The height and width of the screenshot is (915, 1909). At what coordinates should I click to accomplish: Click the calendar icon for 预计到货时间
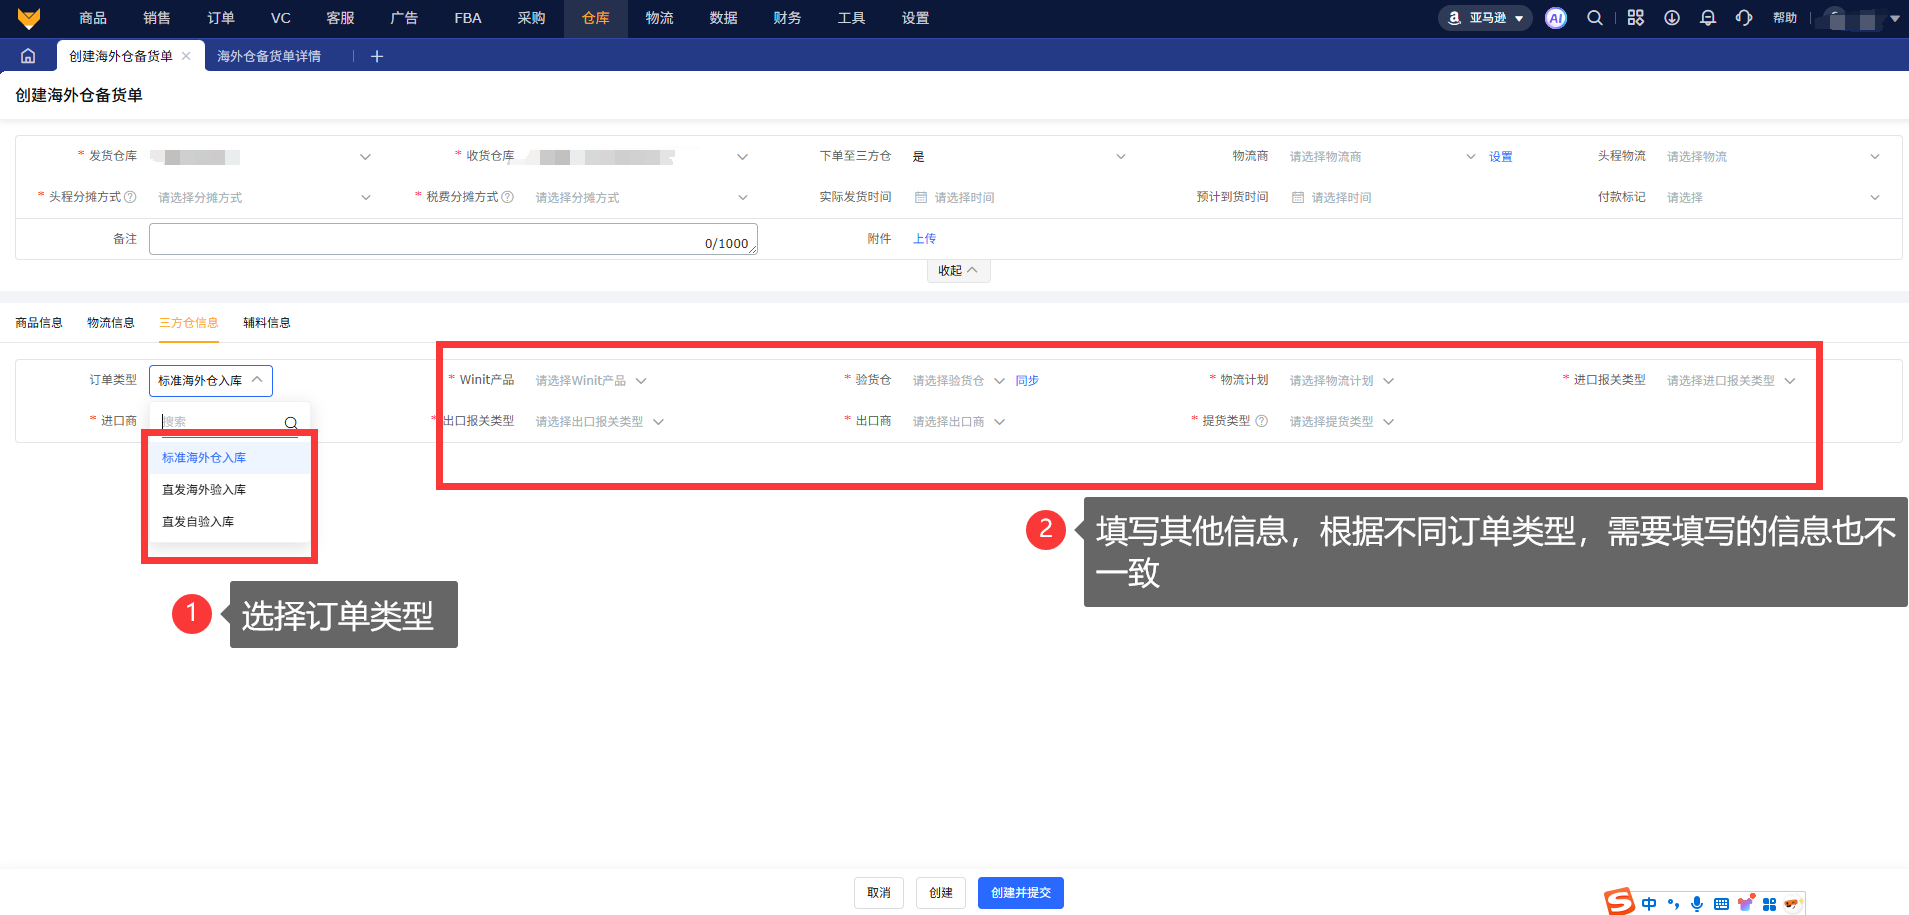click(1298, 197)
